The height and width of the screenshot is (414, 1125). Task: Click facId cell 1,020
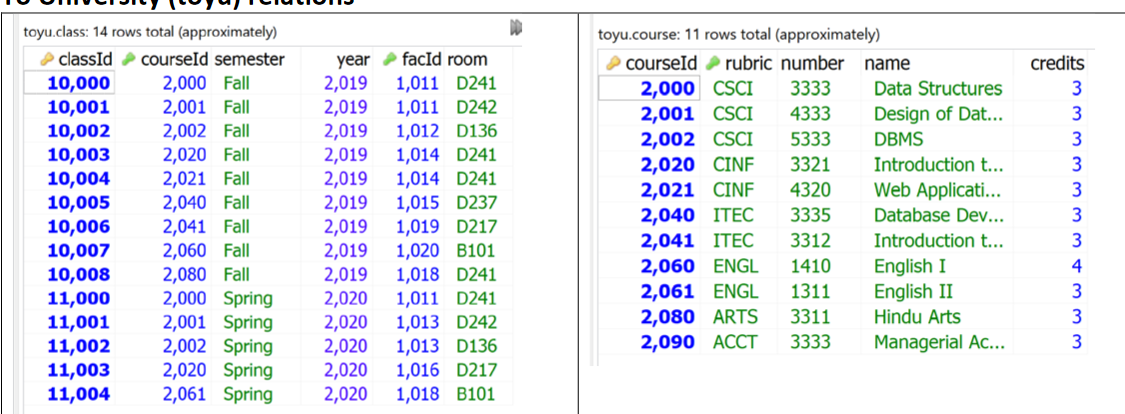point(417,250)
